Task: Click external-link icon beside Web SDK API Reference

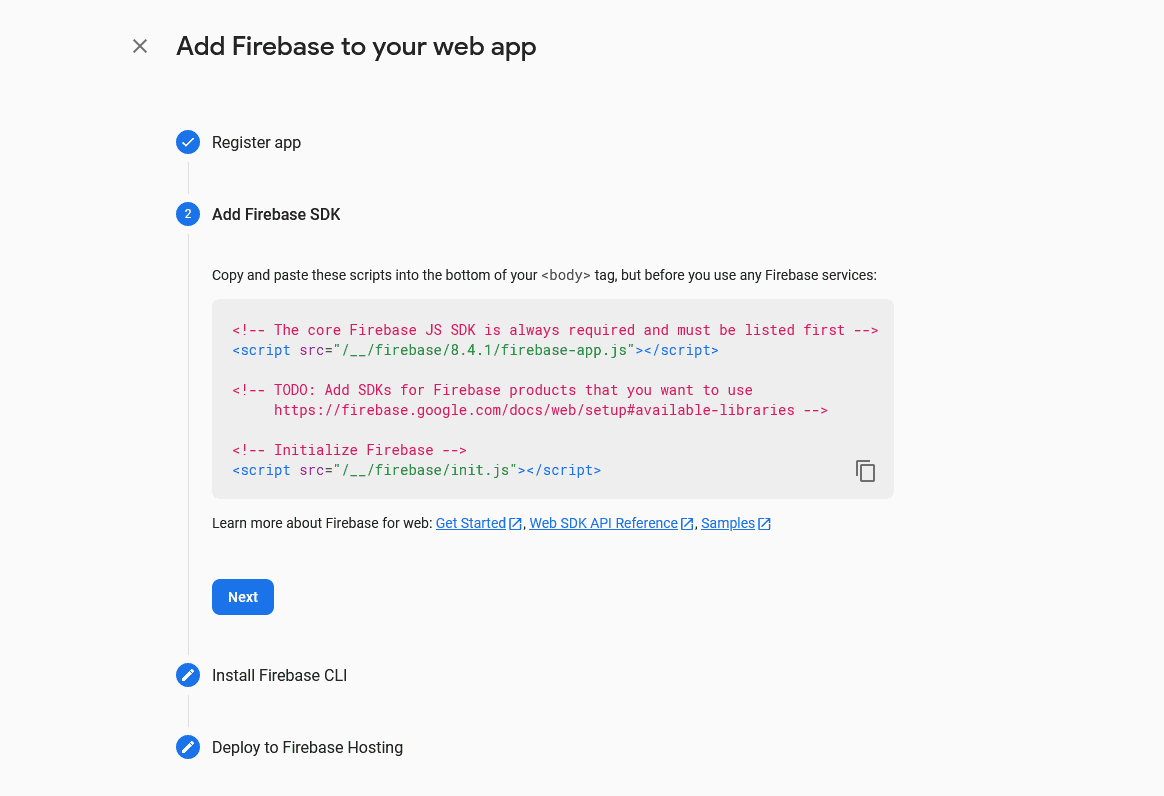Action: point(688,524)
